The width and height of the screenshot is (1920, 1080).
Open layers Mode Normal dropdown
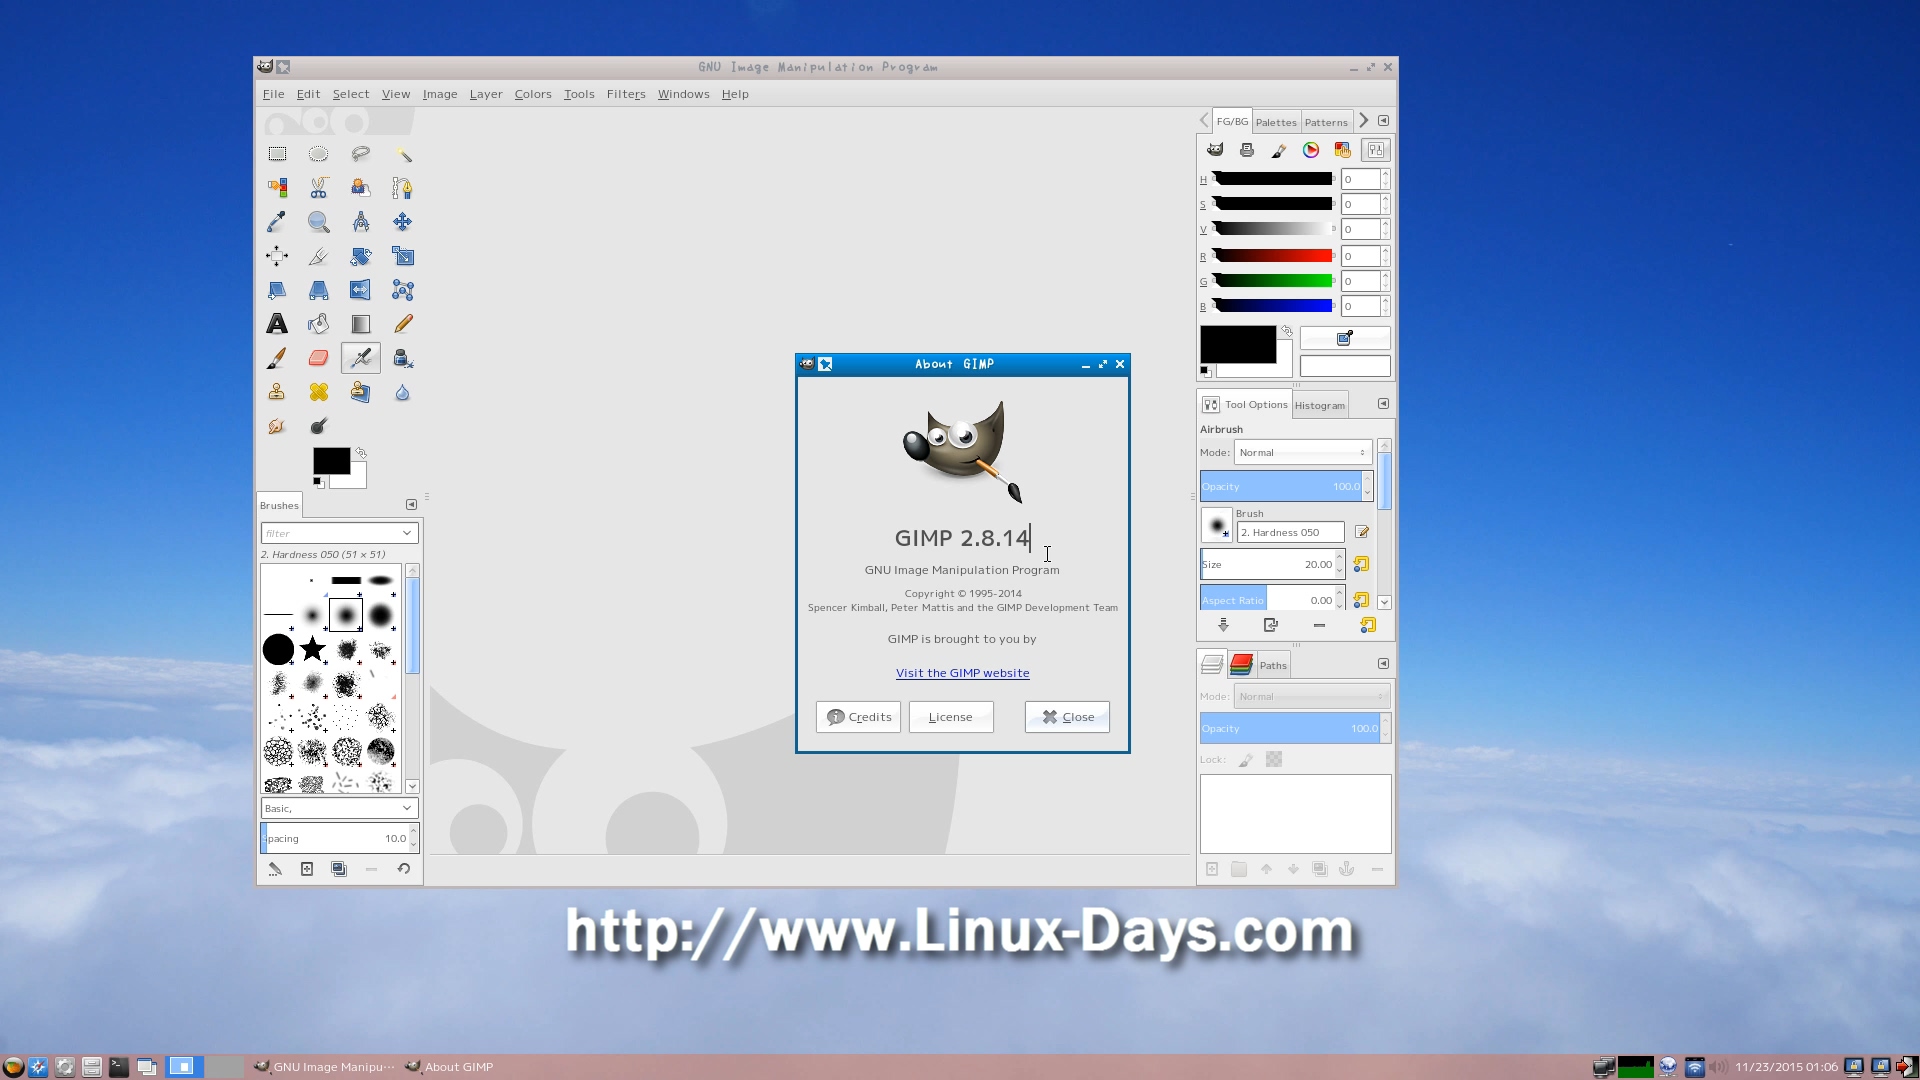coord(1311,697)
